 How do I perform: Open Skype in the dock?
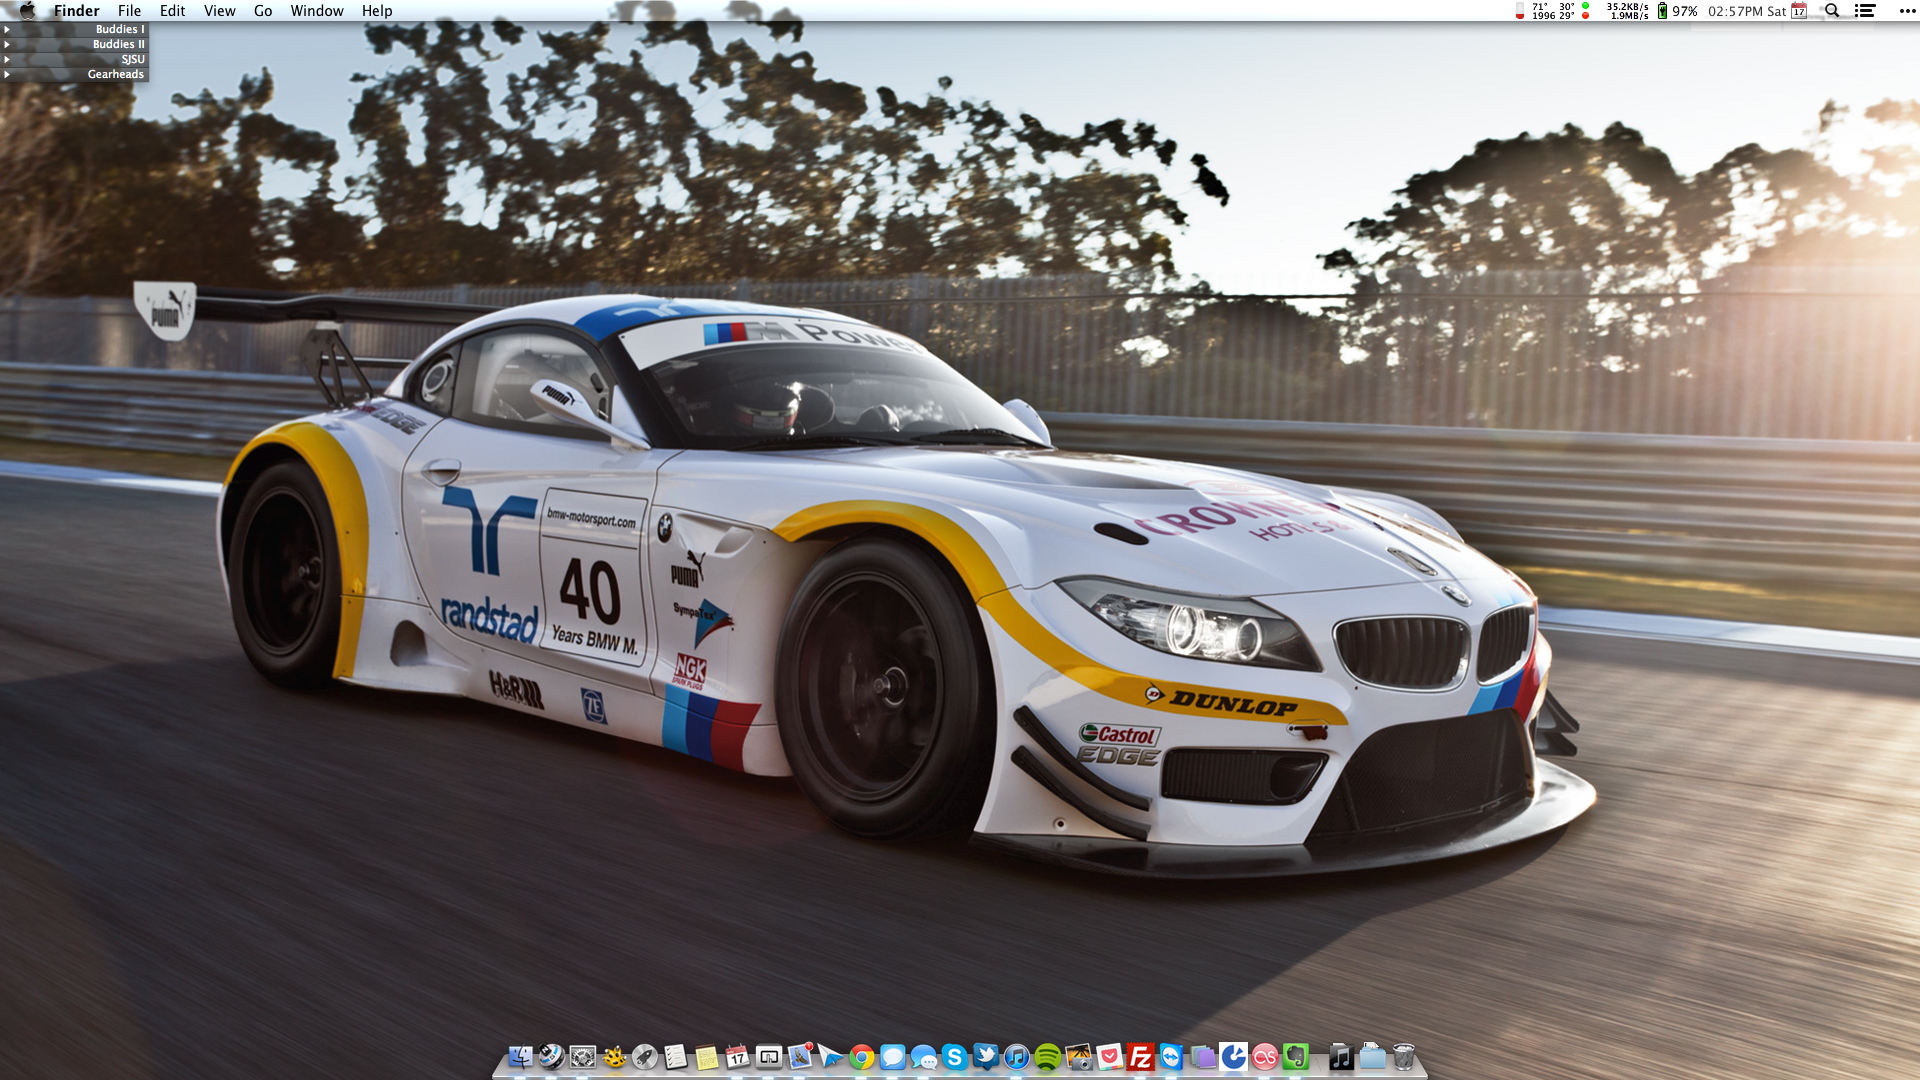(955, 1057)
